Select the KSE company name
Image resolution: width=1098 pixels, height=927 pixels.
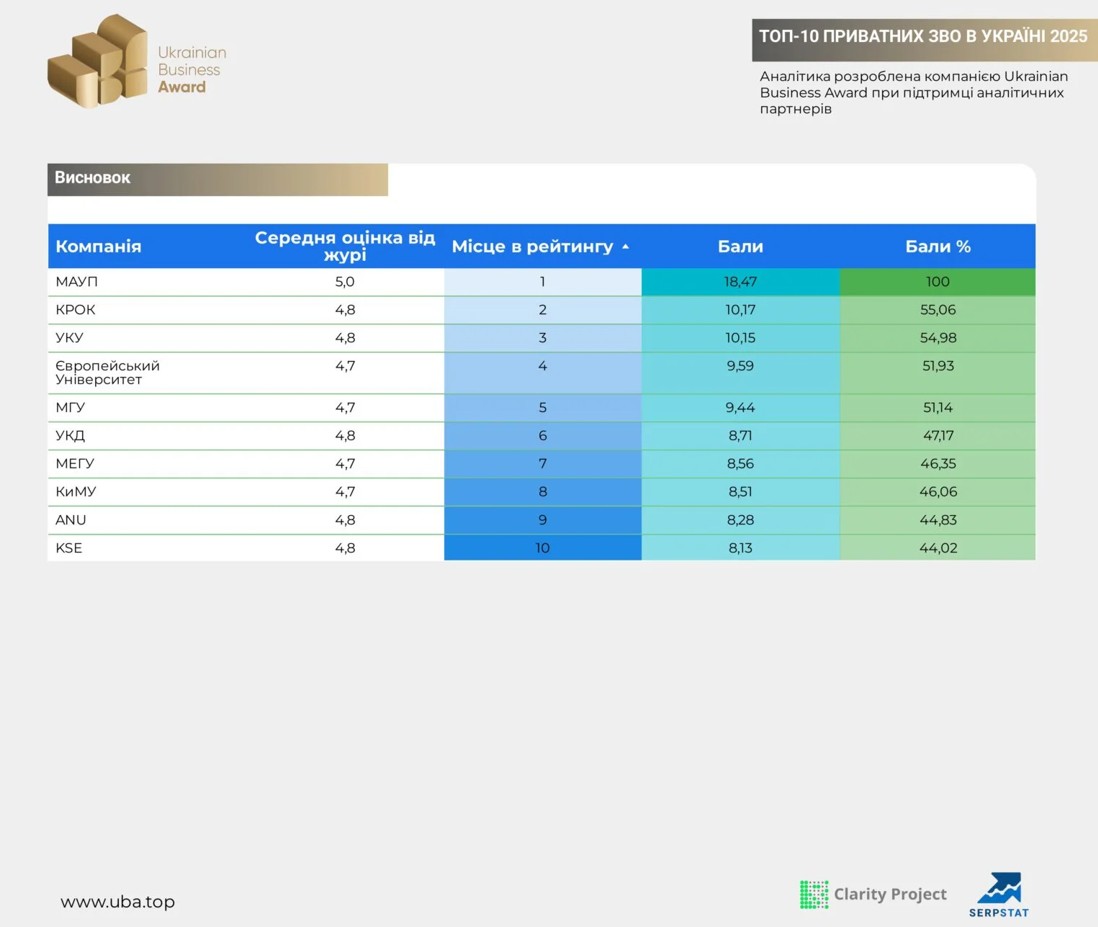click(69, 548)
